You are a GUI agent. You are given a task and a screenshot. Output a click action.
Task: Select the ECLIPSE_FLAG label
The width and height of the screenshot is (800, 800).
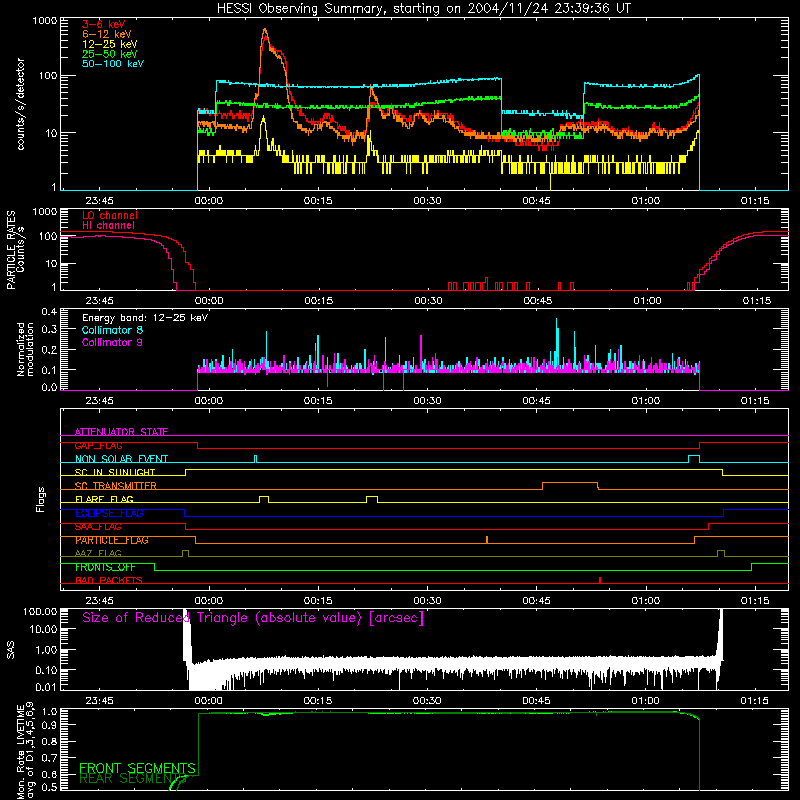[x=109, y=513]
